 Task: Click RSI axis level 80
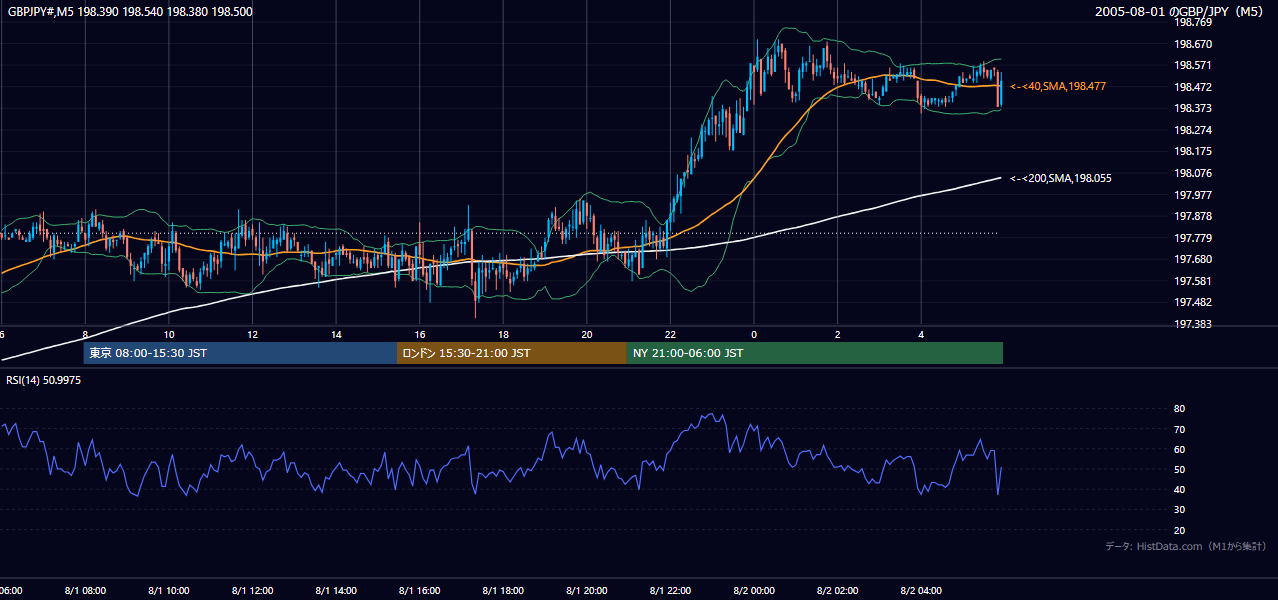pos(1179,409)
